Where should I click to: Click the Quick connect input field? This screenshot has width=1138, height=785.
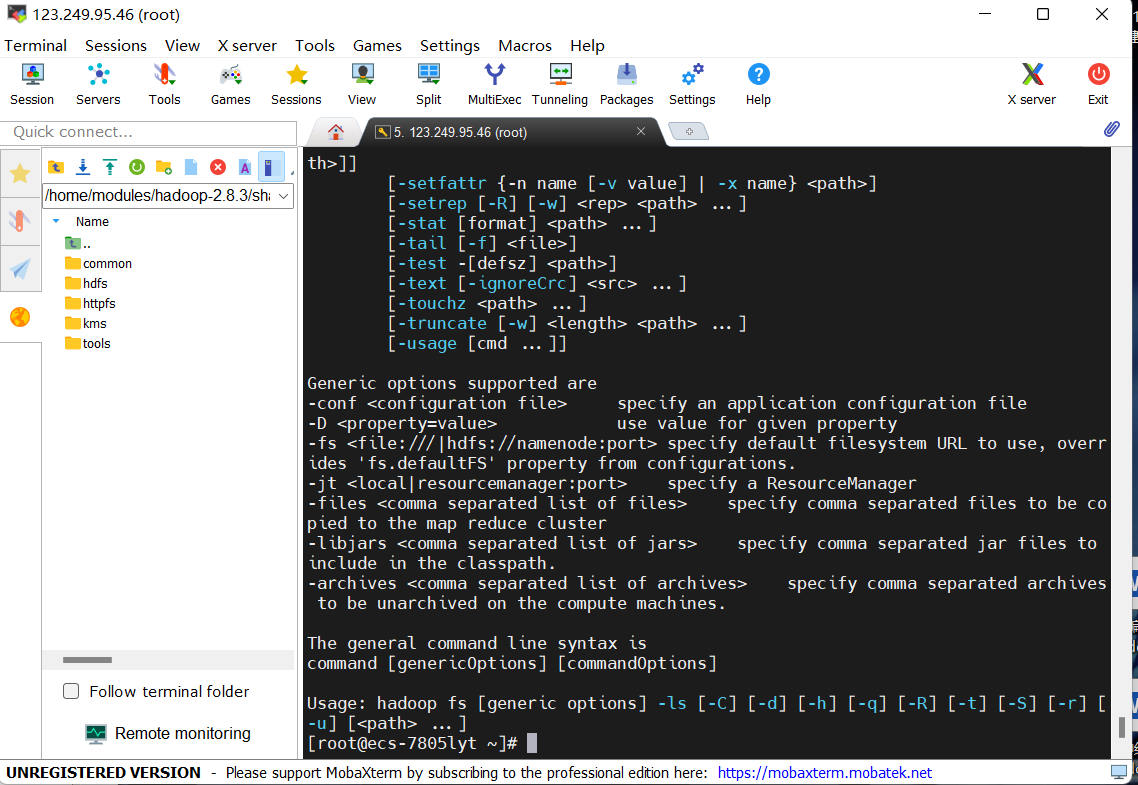click(x=148, y=132)
